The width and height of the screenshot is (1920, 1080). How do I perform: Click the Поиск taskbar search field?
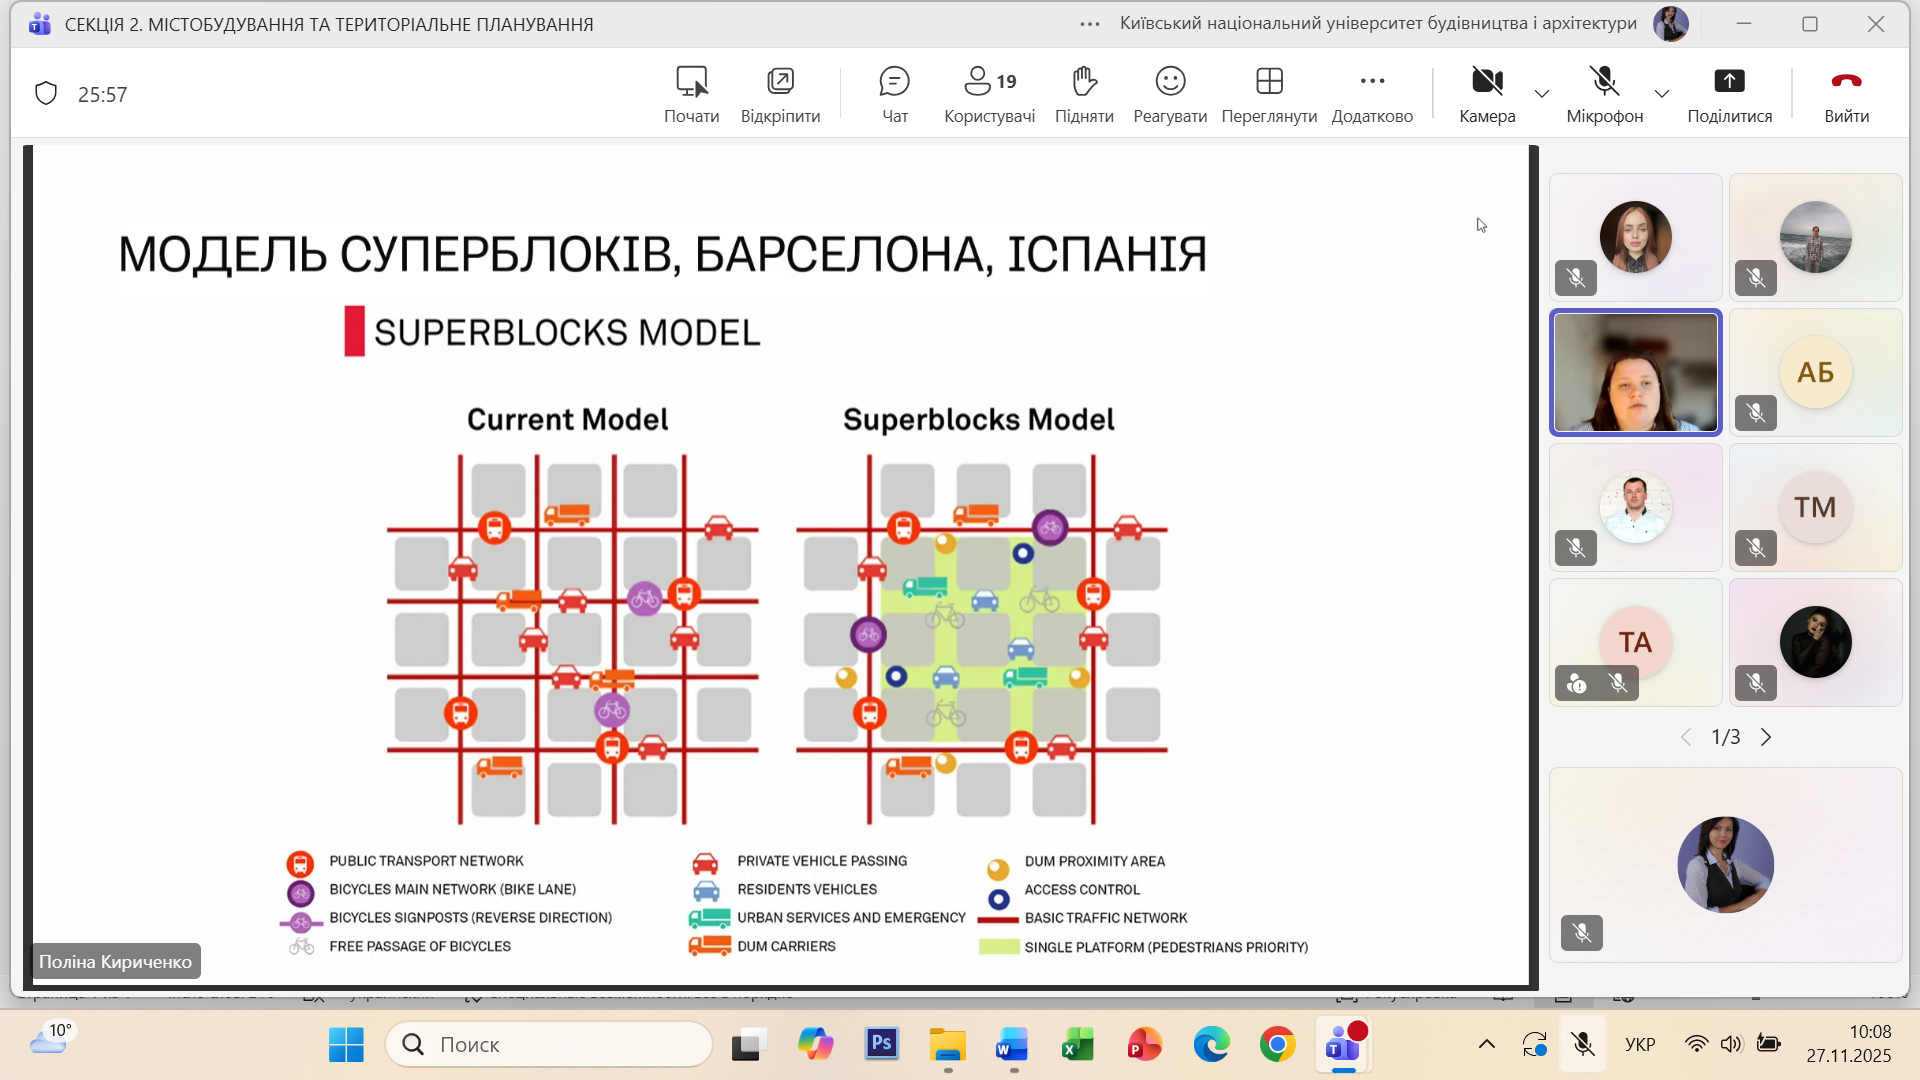click(x=550, y=1045)
